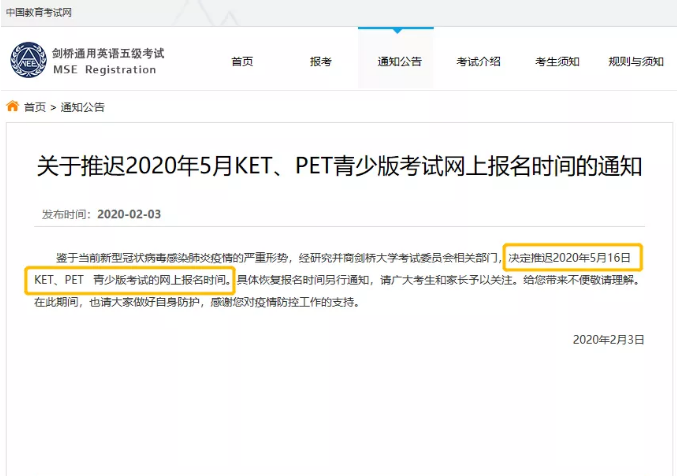Open the 考生须知 navigation menu item
This screenshot has width=677, height=476.
(x=557, y=62)
